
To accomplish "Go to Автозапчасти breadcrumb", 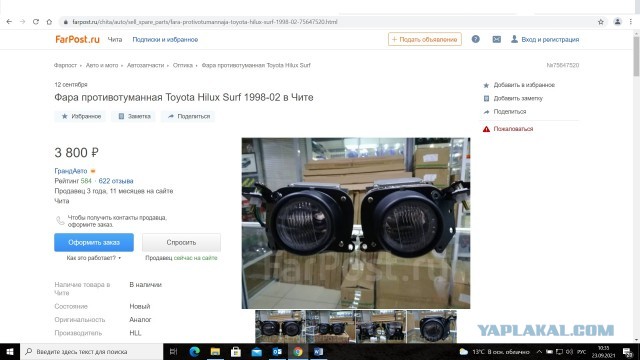I will coord(145,65).
